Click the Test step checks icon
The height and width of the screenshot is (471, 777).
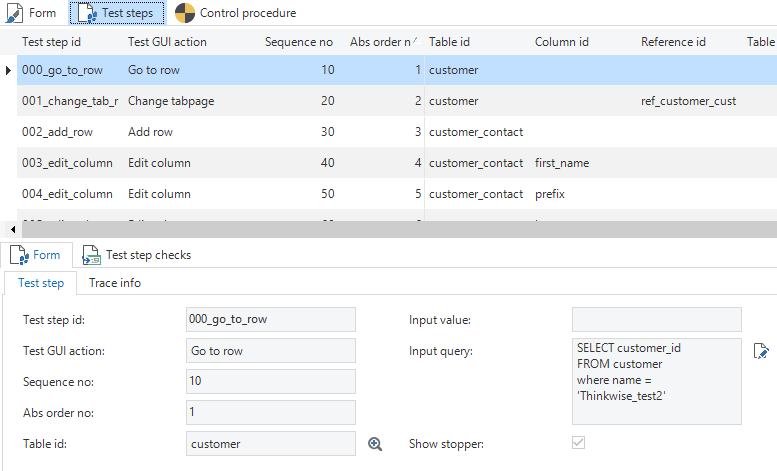pyautogui.click(x=91, y=255)
